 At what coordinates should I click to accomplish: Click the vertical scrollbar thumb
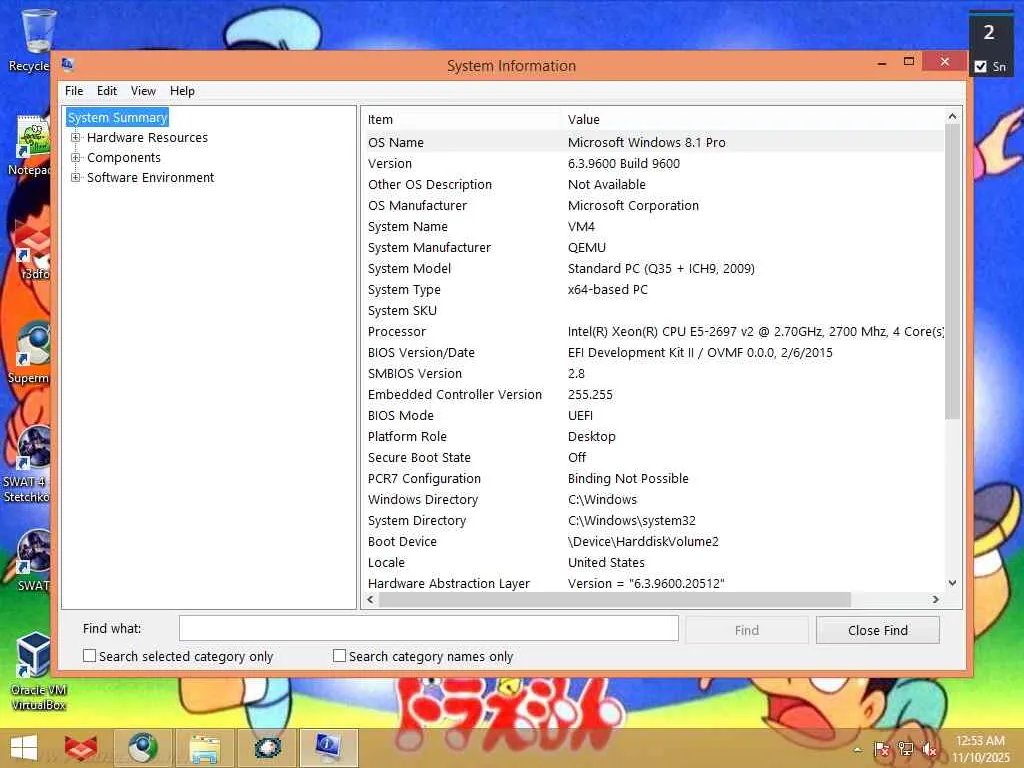coord(952,271)
